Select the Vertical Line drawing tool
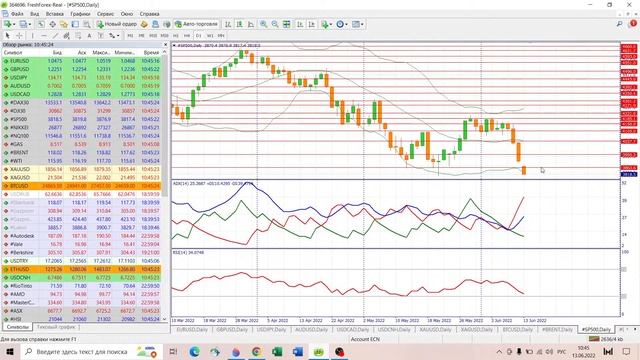640x360 pixels. coord(33,36)
